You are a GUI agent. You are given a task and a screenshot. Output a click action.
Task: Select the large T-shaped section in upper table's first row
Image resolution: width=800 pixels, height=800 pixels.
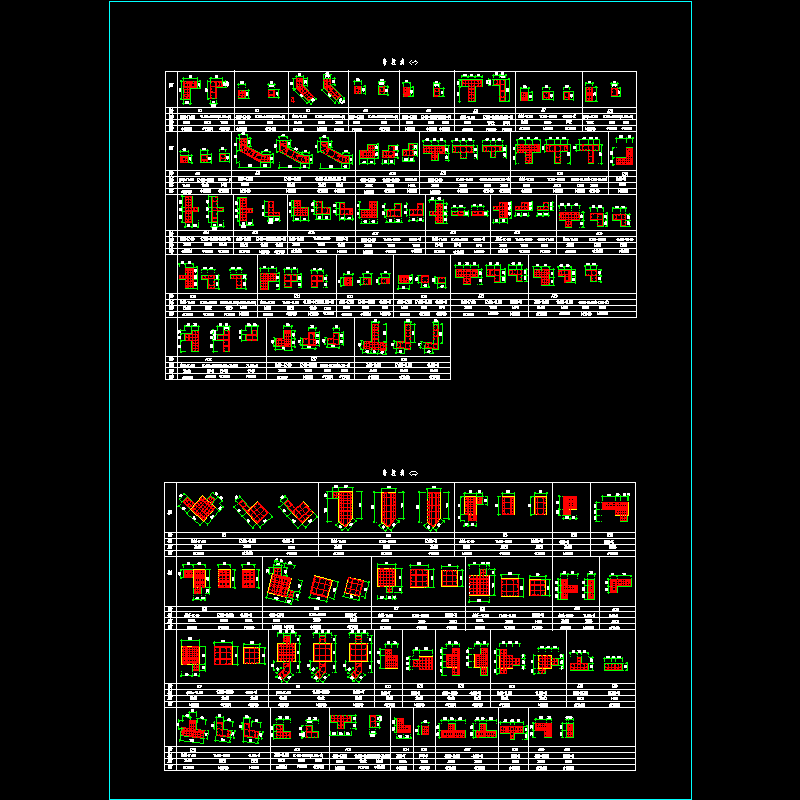[473, 88]
